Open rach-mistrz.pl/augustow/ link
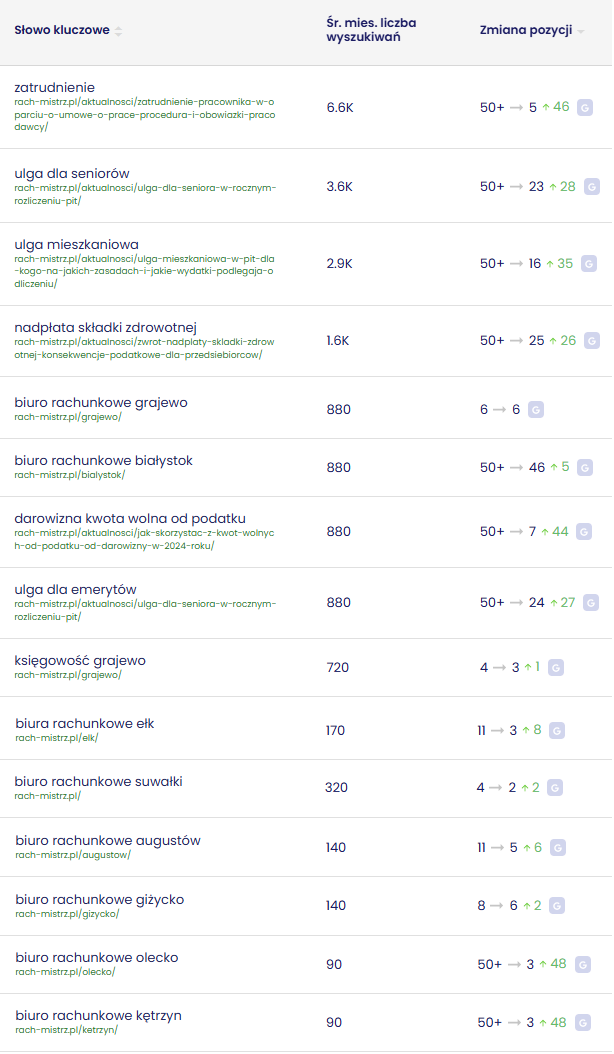The image size is (614, 1054). click(73, 855)
